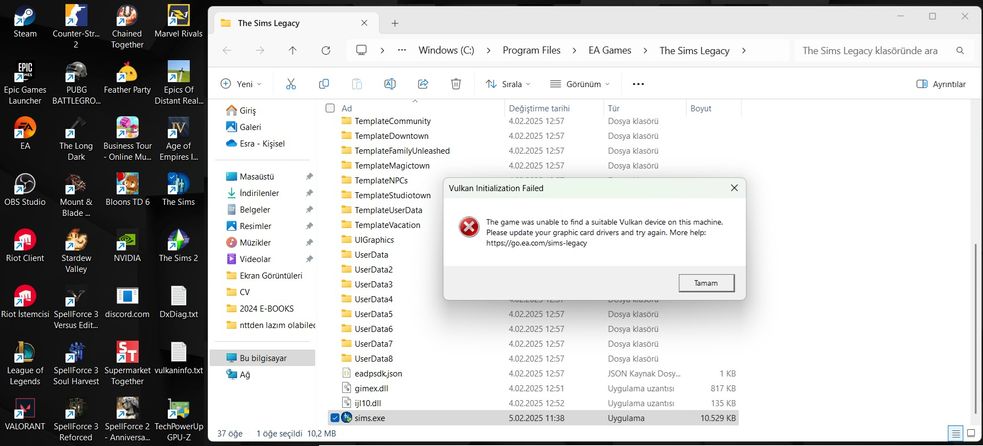Open the Sırala sort dropdown
Screen dimensions: 983x446
[x=508, y=84]
